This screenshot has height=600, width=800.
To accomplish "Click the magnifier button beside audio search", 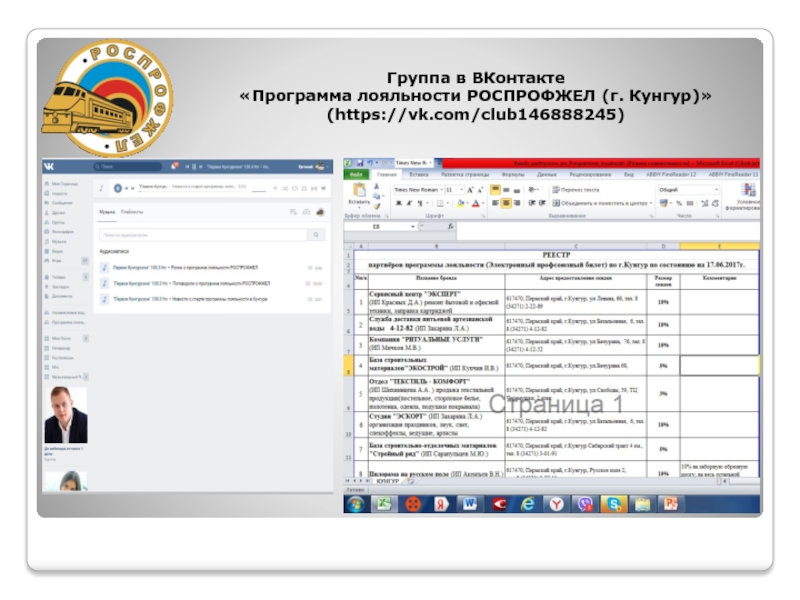I will click(316, 235).
